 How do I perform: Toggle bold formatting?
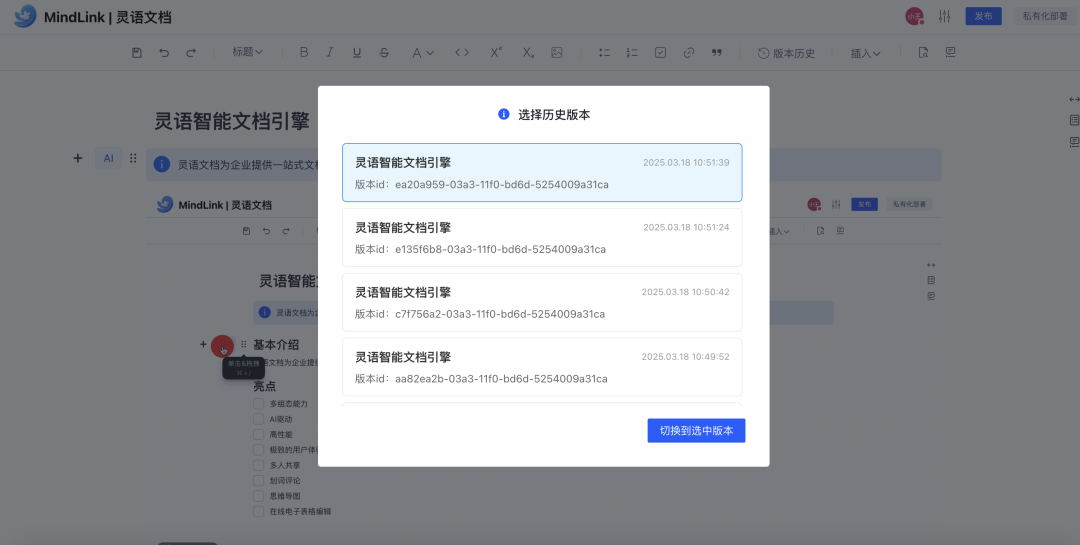[304, 52]
